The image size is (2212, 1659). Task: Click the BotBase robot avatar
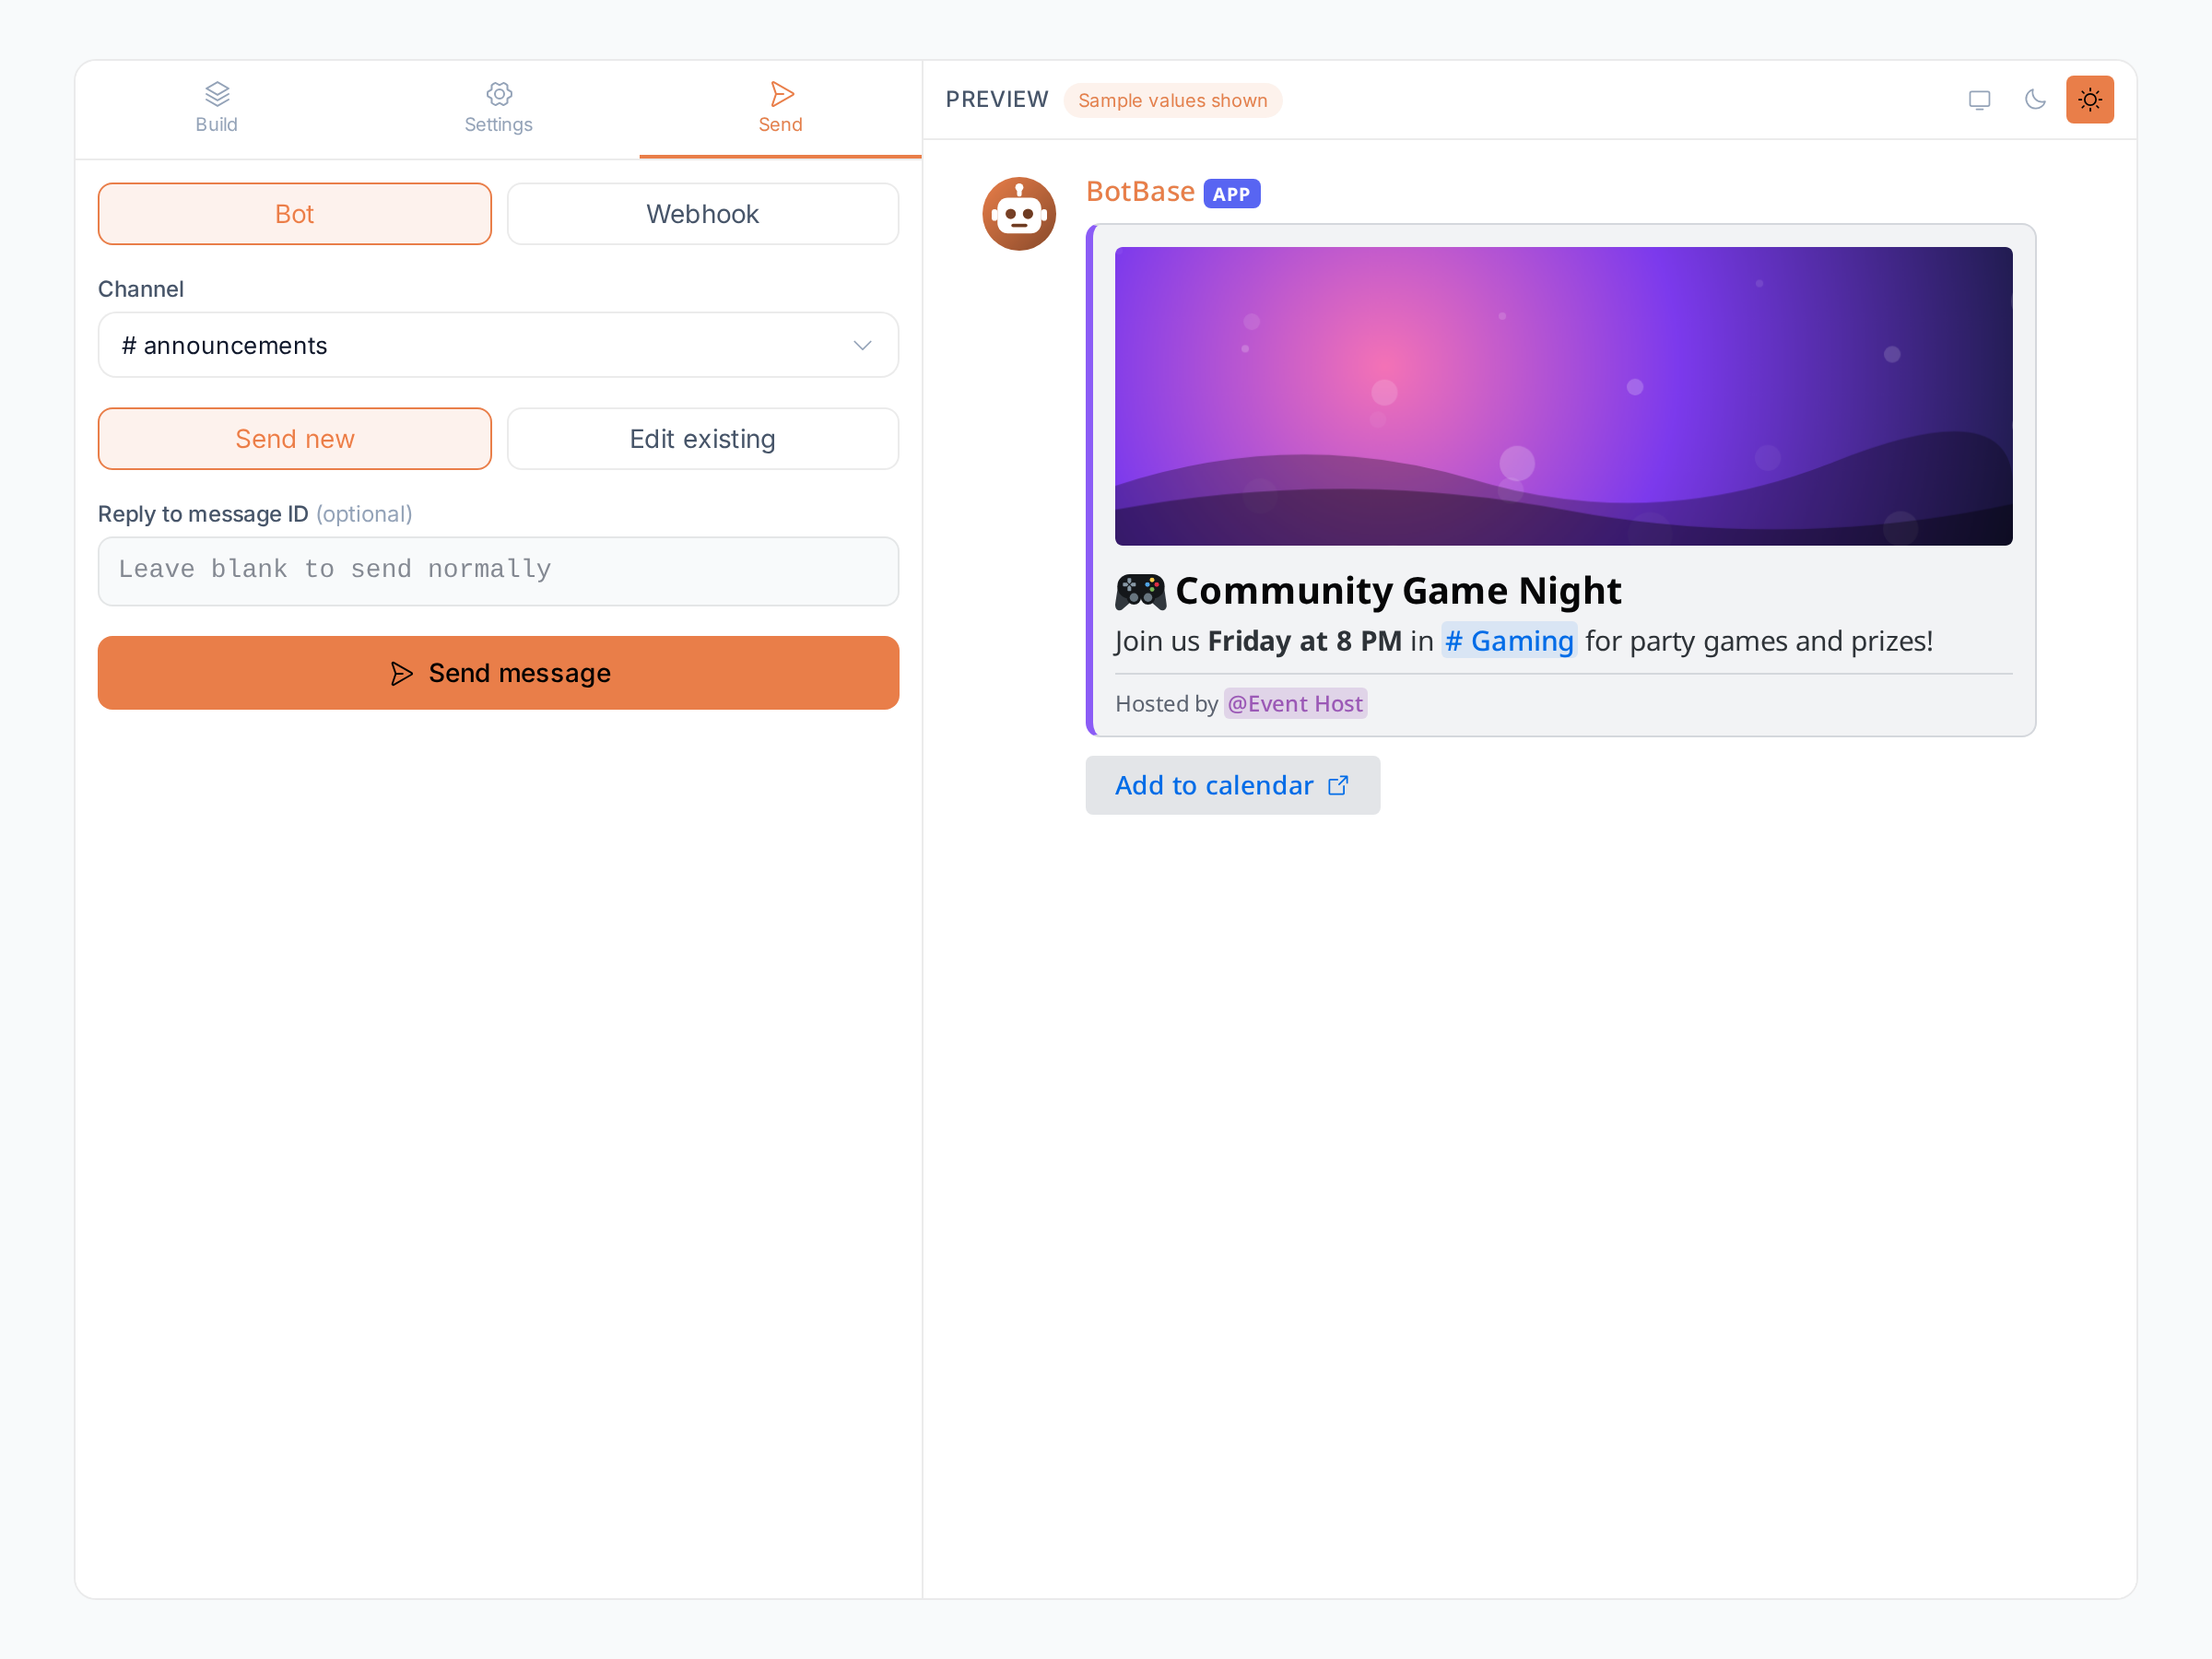(1019, 214)
